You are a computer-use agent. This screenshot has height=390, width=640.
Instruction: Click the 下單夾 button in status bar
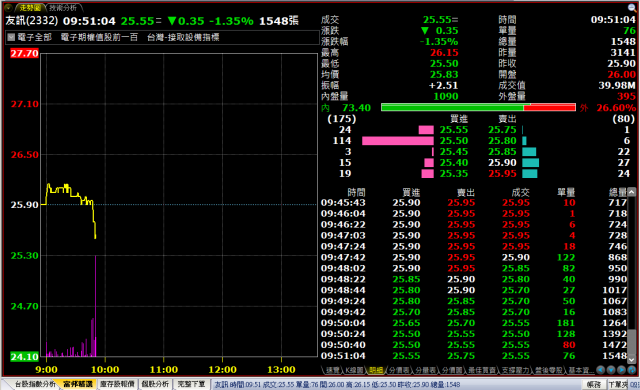point(618,384)
